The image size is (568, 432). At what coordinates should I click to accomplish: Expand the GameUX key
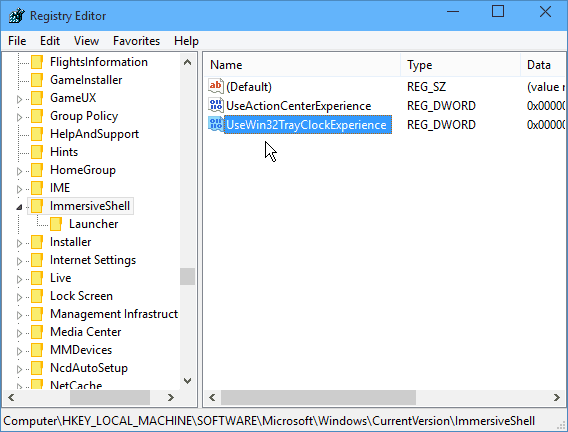20,99
